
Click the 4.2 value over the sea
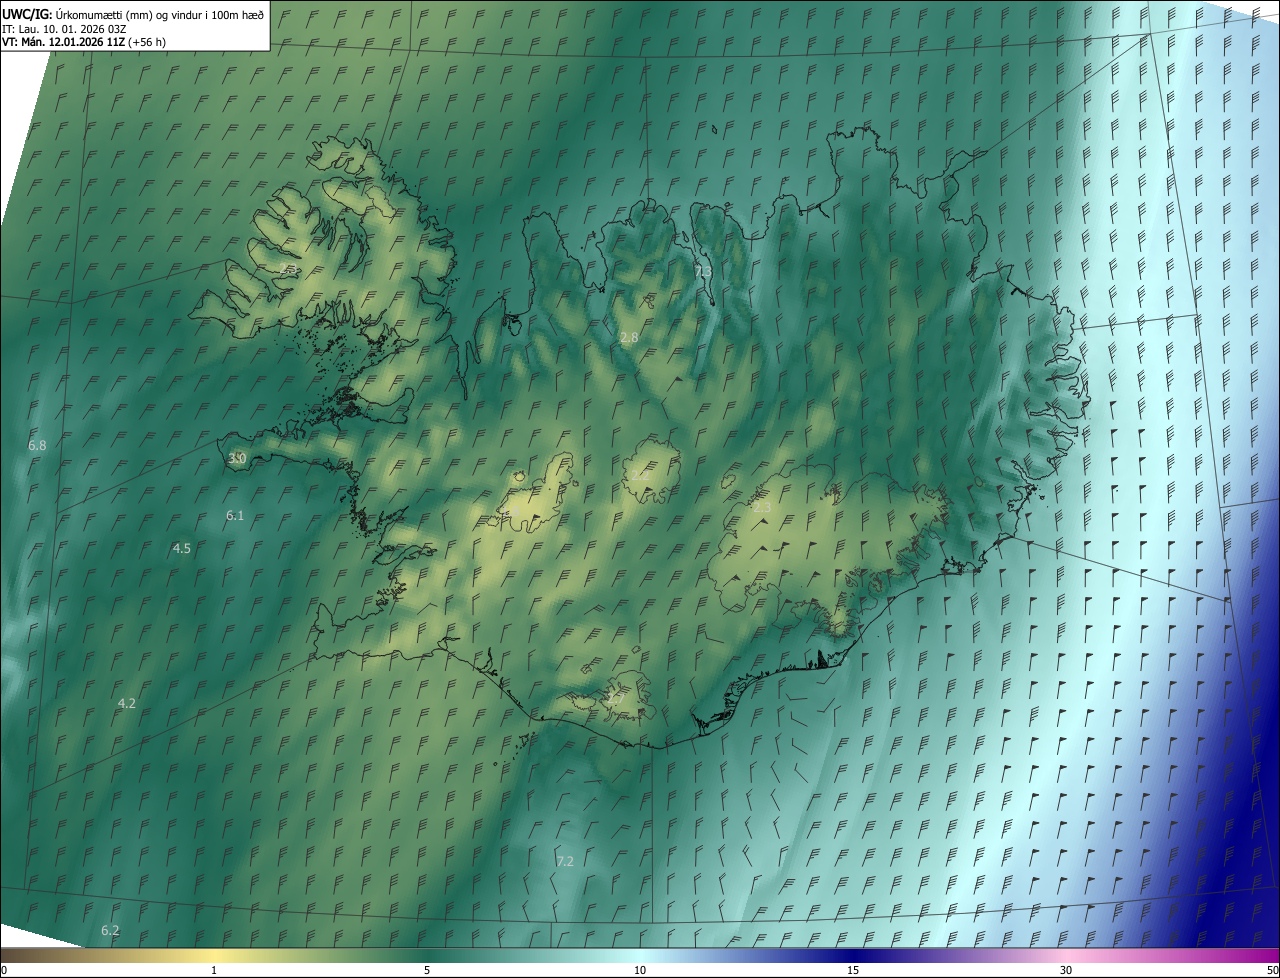pos(126,703)
